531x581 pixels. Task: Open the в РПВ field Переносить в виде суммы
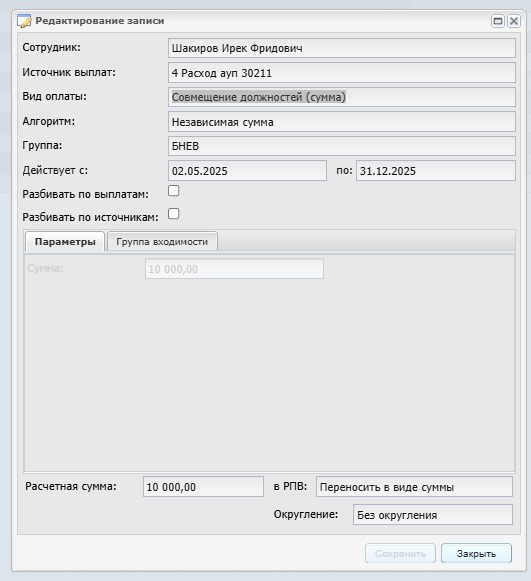(414, 487)
